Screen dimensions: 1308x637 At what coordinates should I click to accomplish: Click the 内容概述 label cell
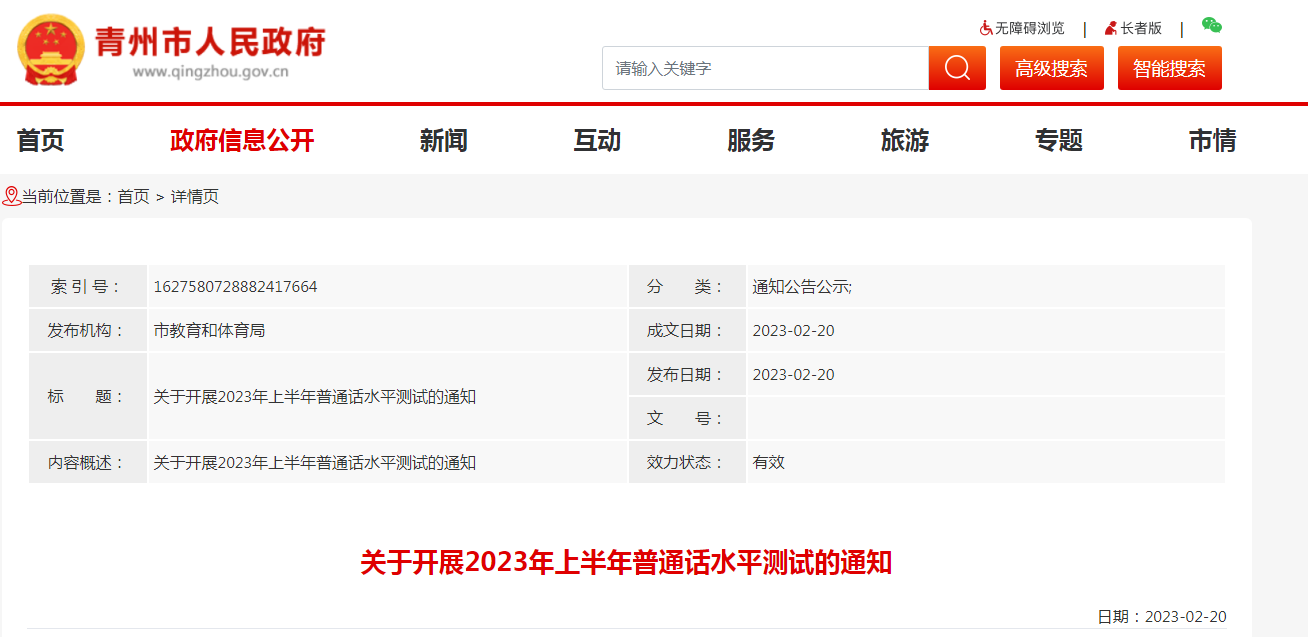tap(88, 462)
